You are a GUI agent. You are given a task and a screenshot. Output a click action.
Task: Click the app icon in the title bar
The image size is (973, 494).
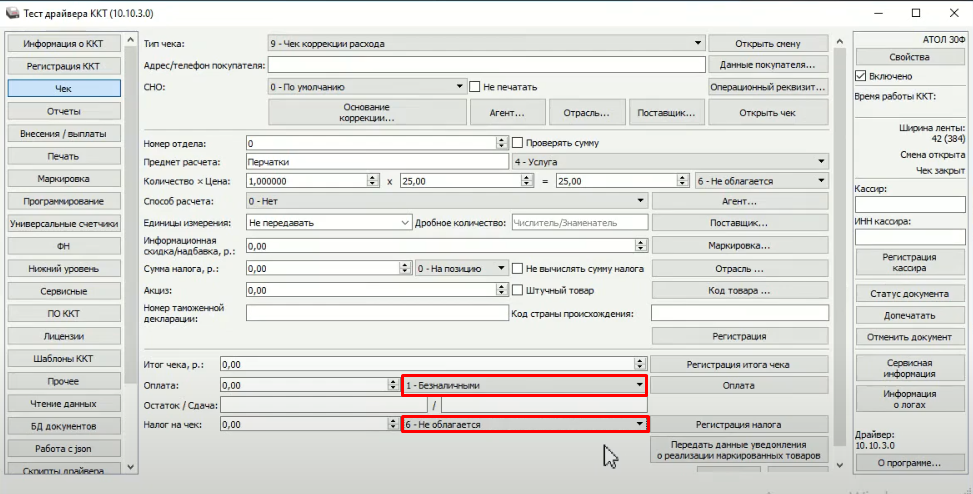(13, 13)
